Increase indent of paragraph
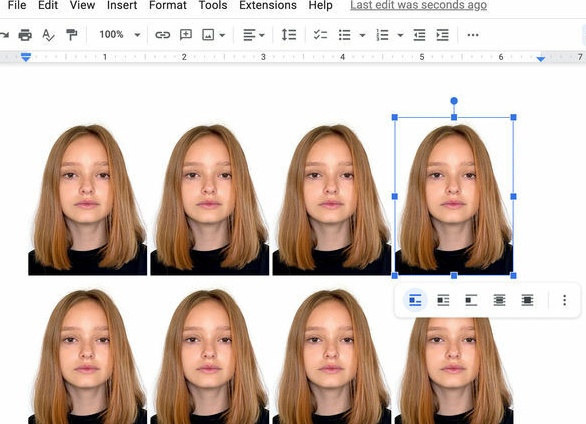586x424 pixels. click(x=442, y=35)
